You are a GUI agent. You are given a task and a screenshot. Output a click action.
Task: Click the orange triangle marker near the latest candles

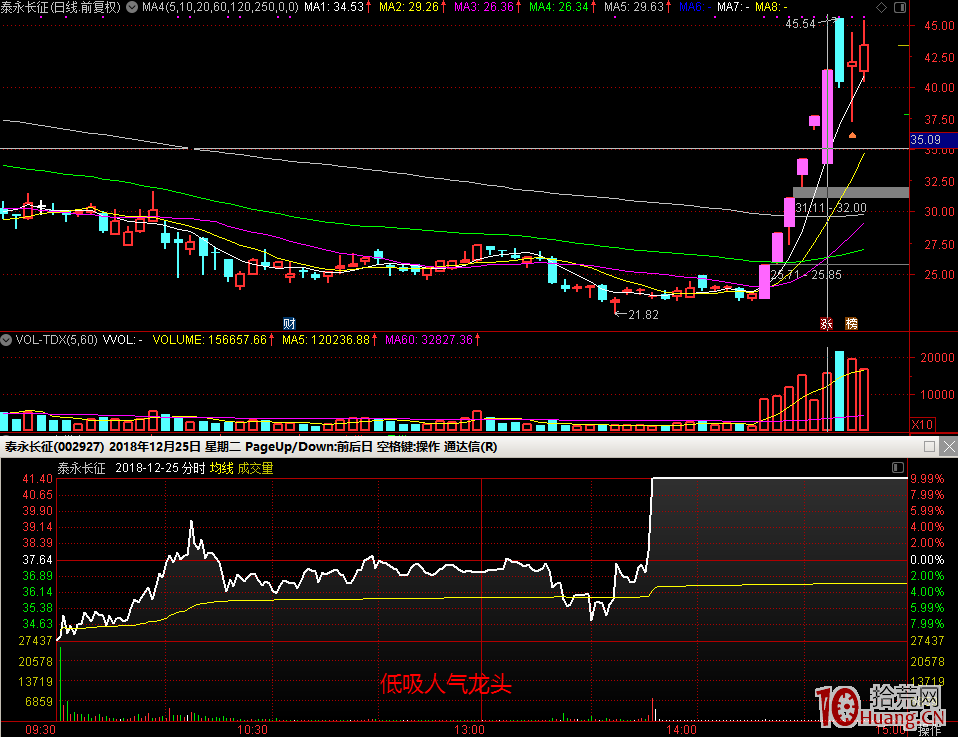click(852, 135)
